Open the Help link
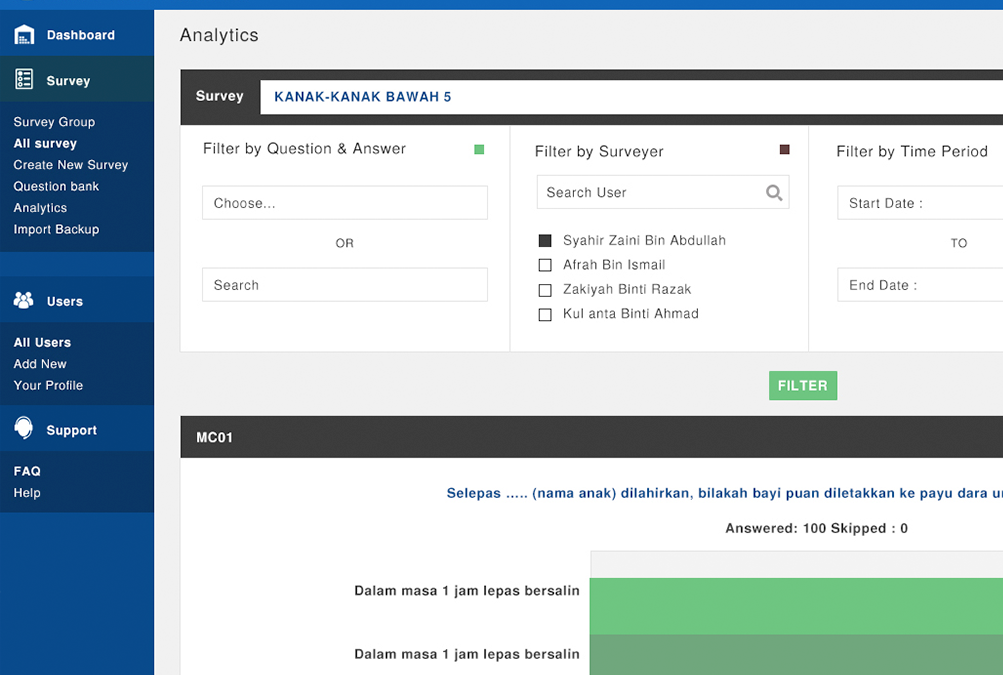 coord(27,493)
